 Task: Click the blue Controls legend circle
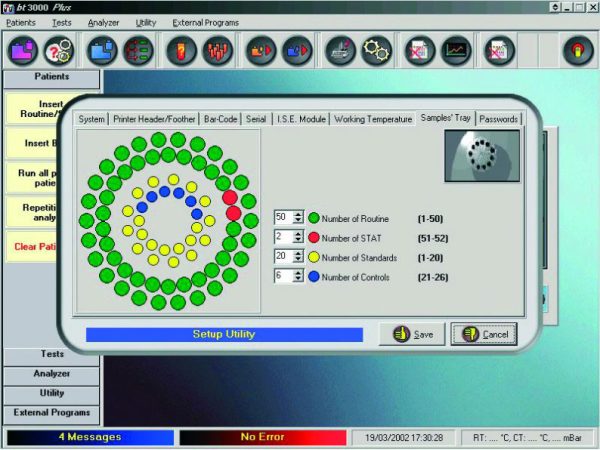click(x=314, y=277)
